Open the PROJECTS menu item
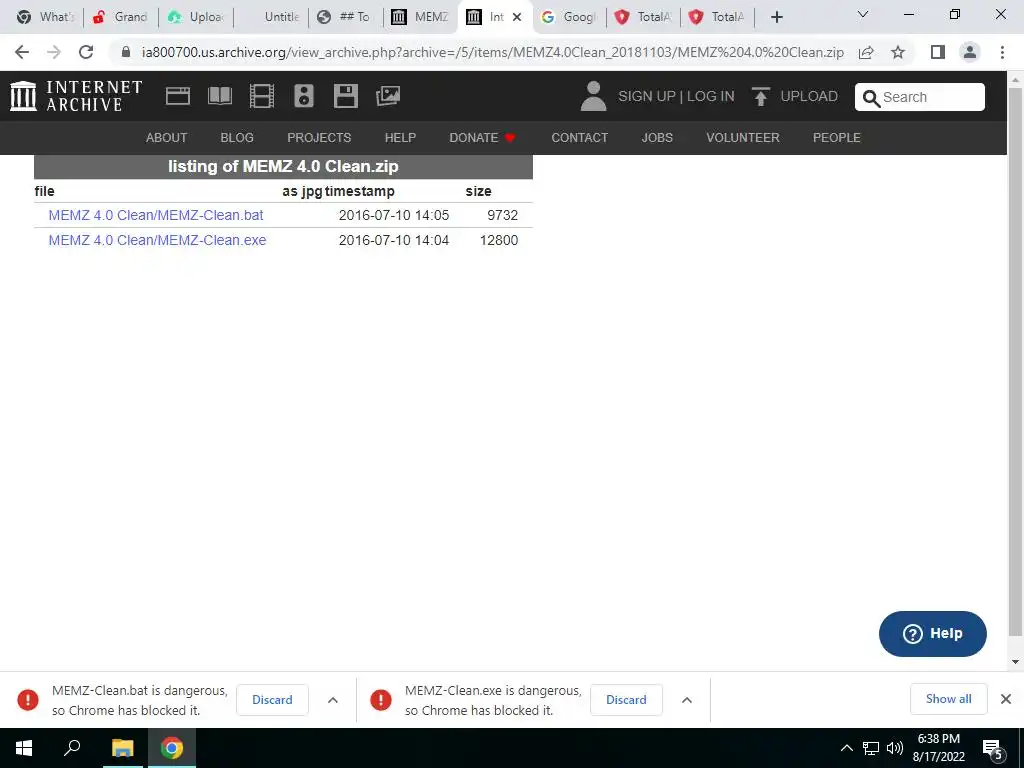Screen dimensions: 1024x768 [x=319, y=138]
